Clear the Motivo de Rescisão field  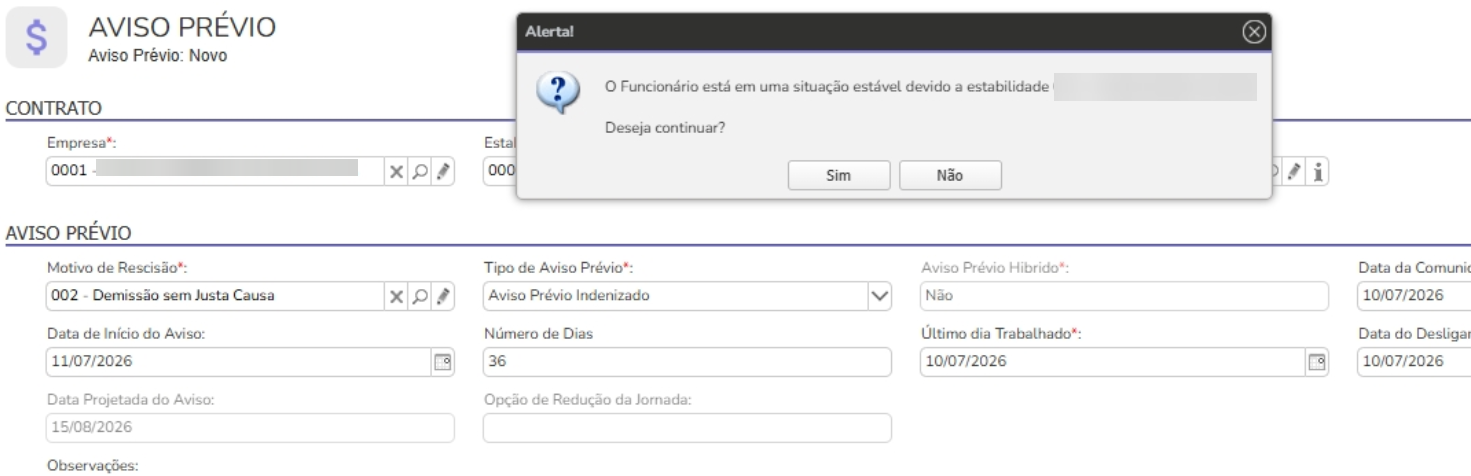coord(397,296)
